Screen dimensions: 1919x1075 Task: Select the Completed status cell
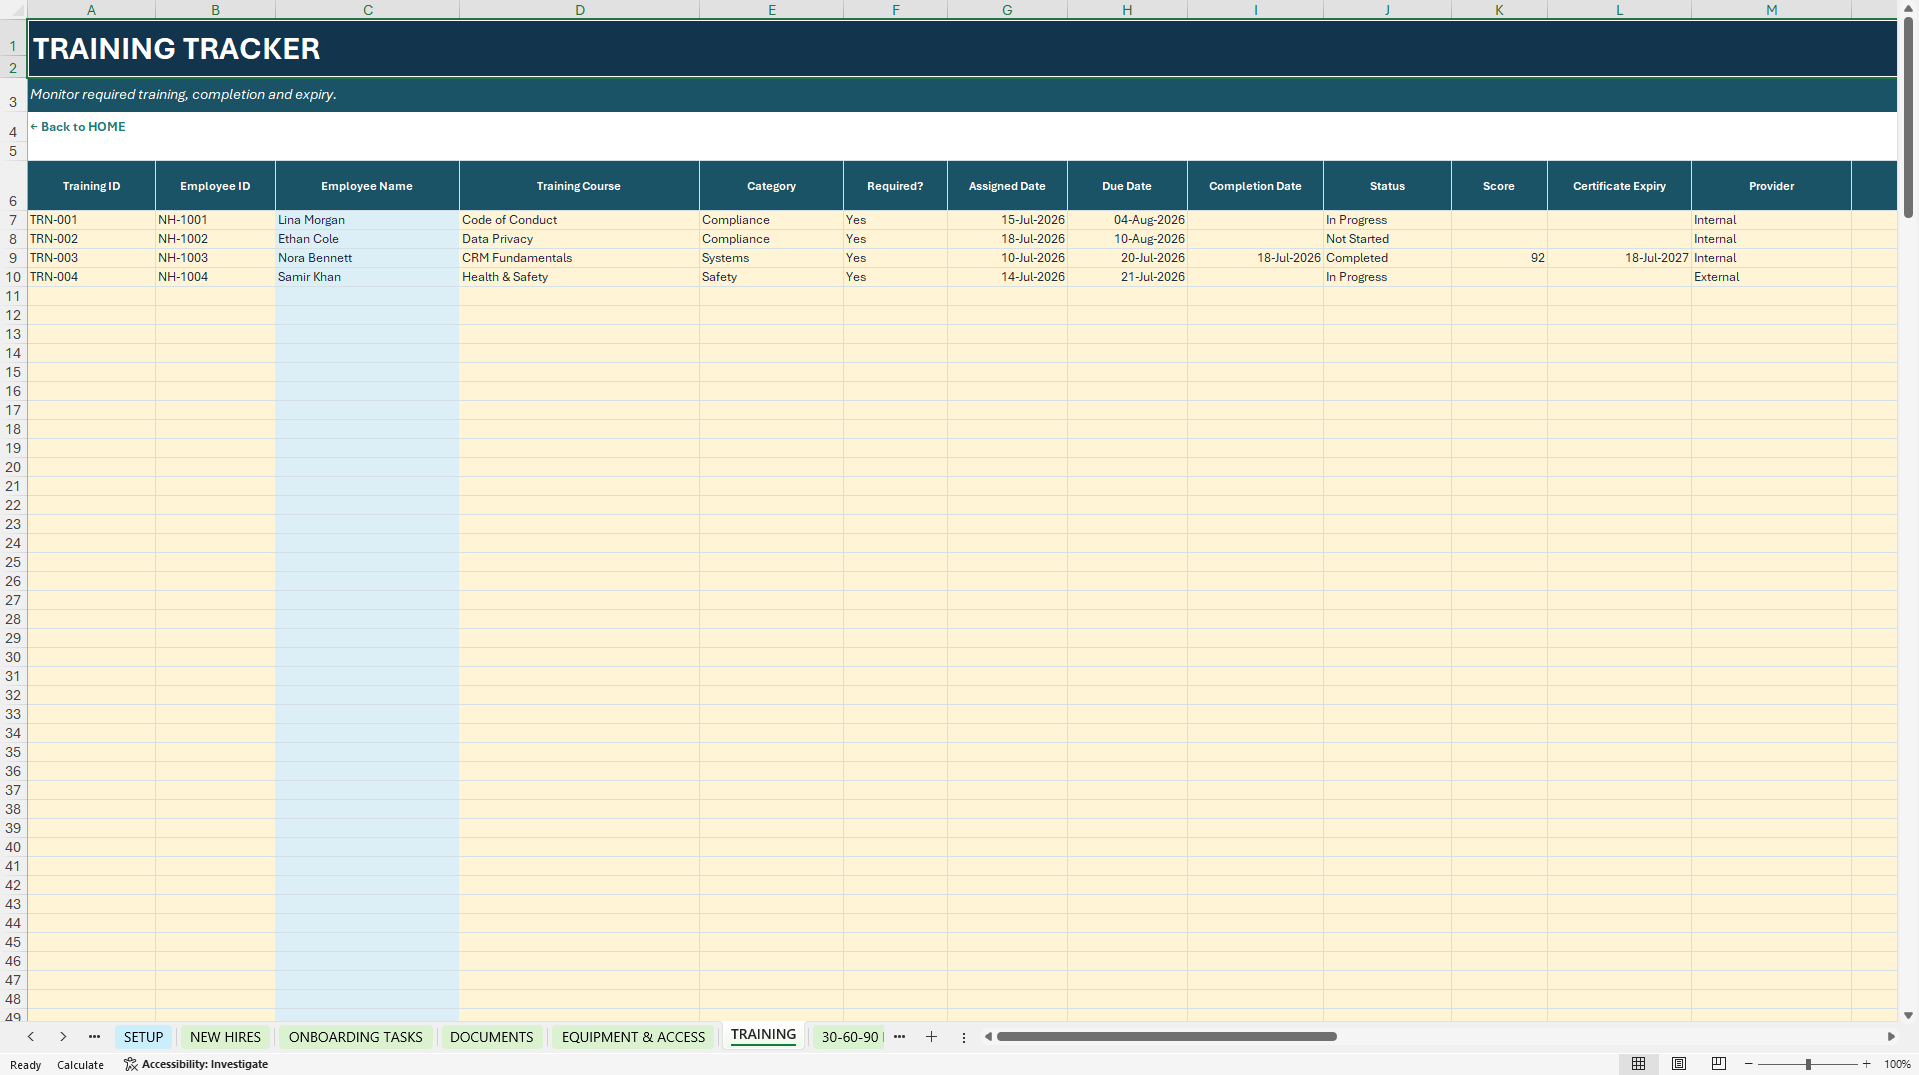[x=1387, y=258]
